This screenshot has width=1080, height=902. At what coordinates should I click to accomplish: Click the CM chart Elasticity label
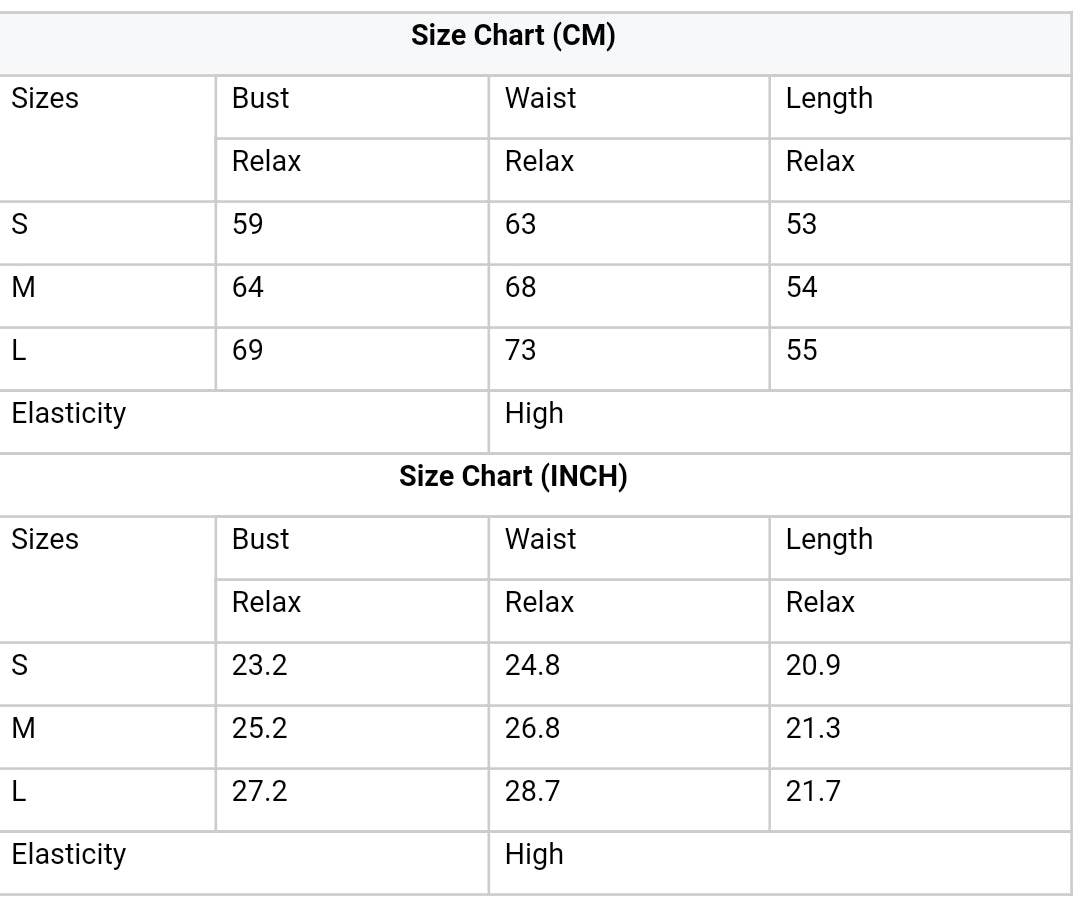[69, 414]
